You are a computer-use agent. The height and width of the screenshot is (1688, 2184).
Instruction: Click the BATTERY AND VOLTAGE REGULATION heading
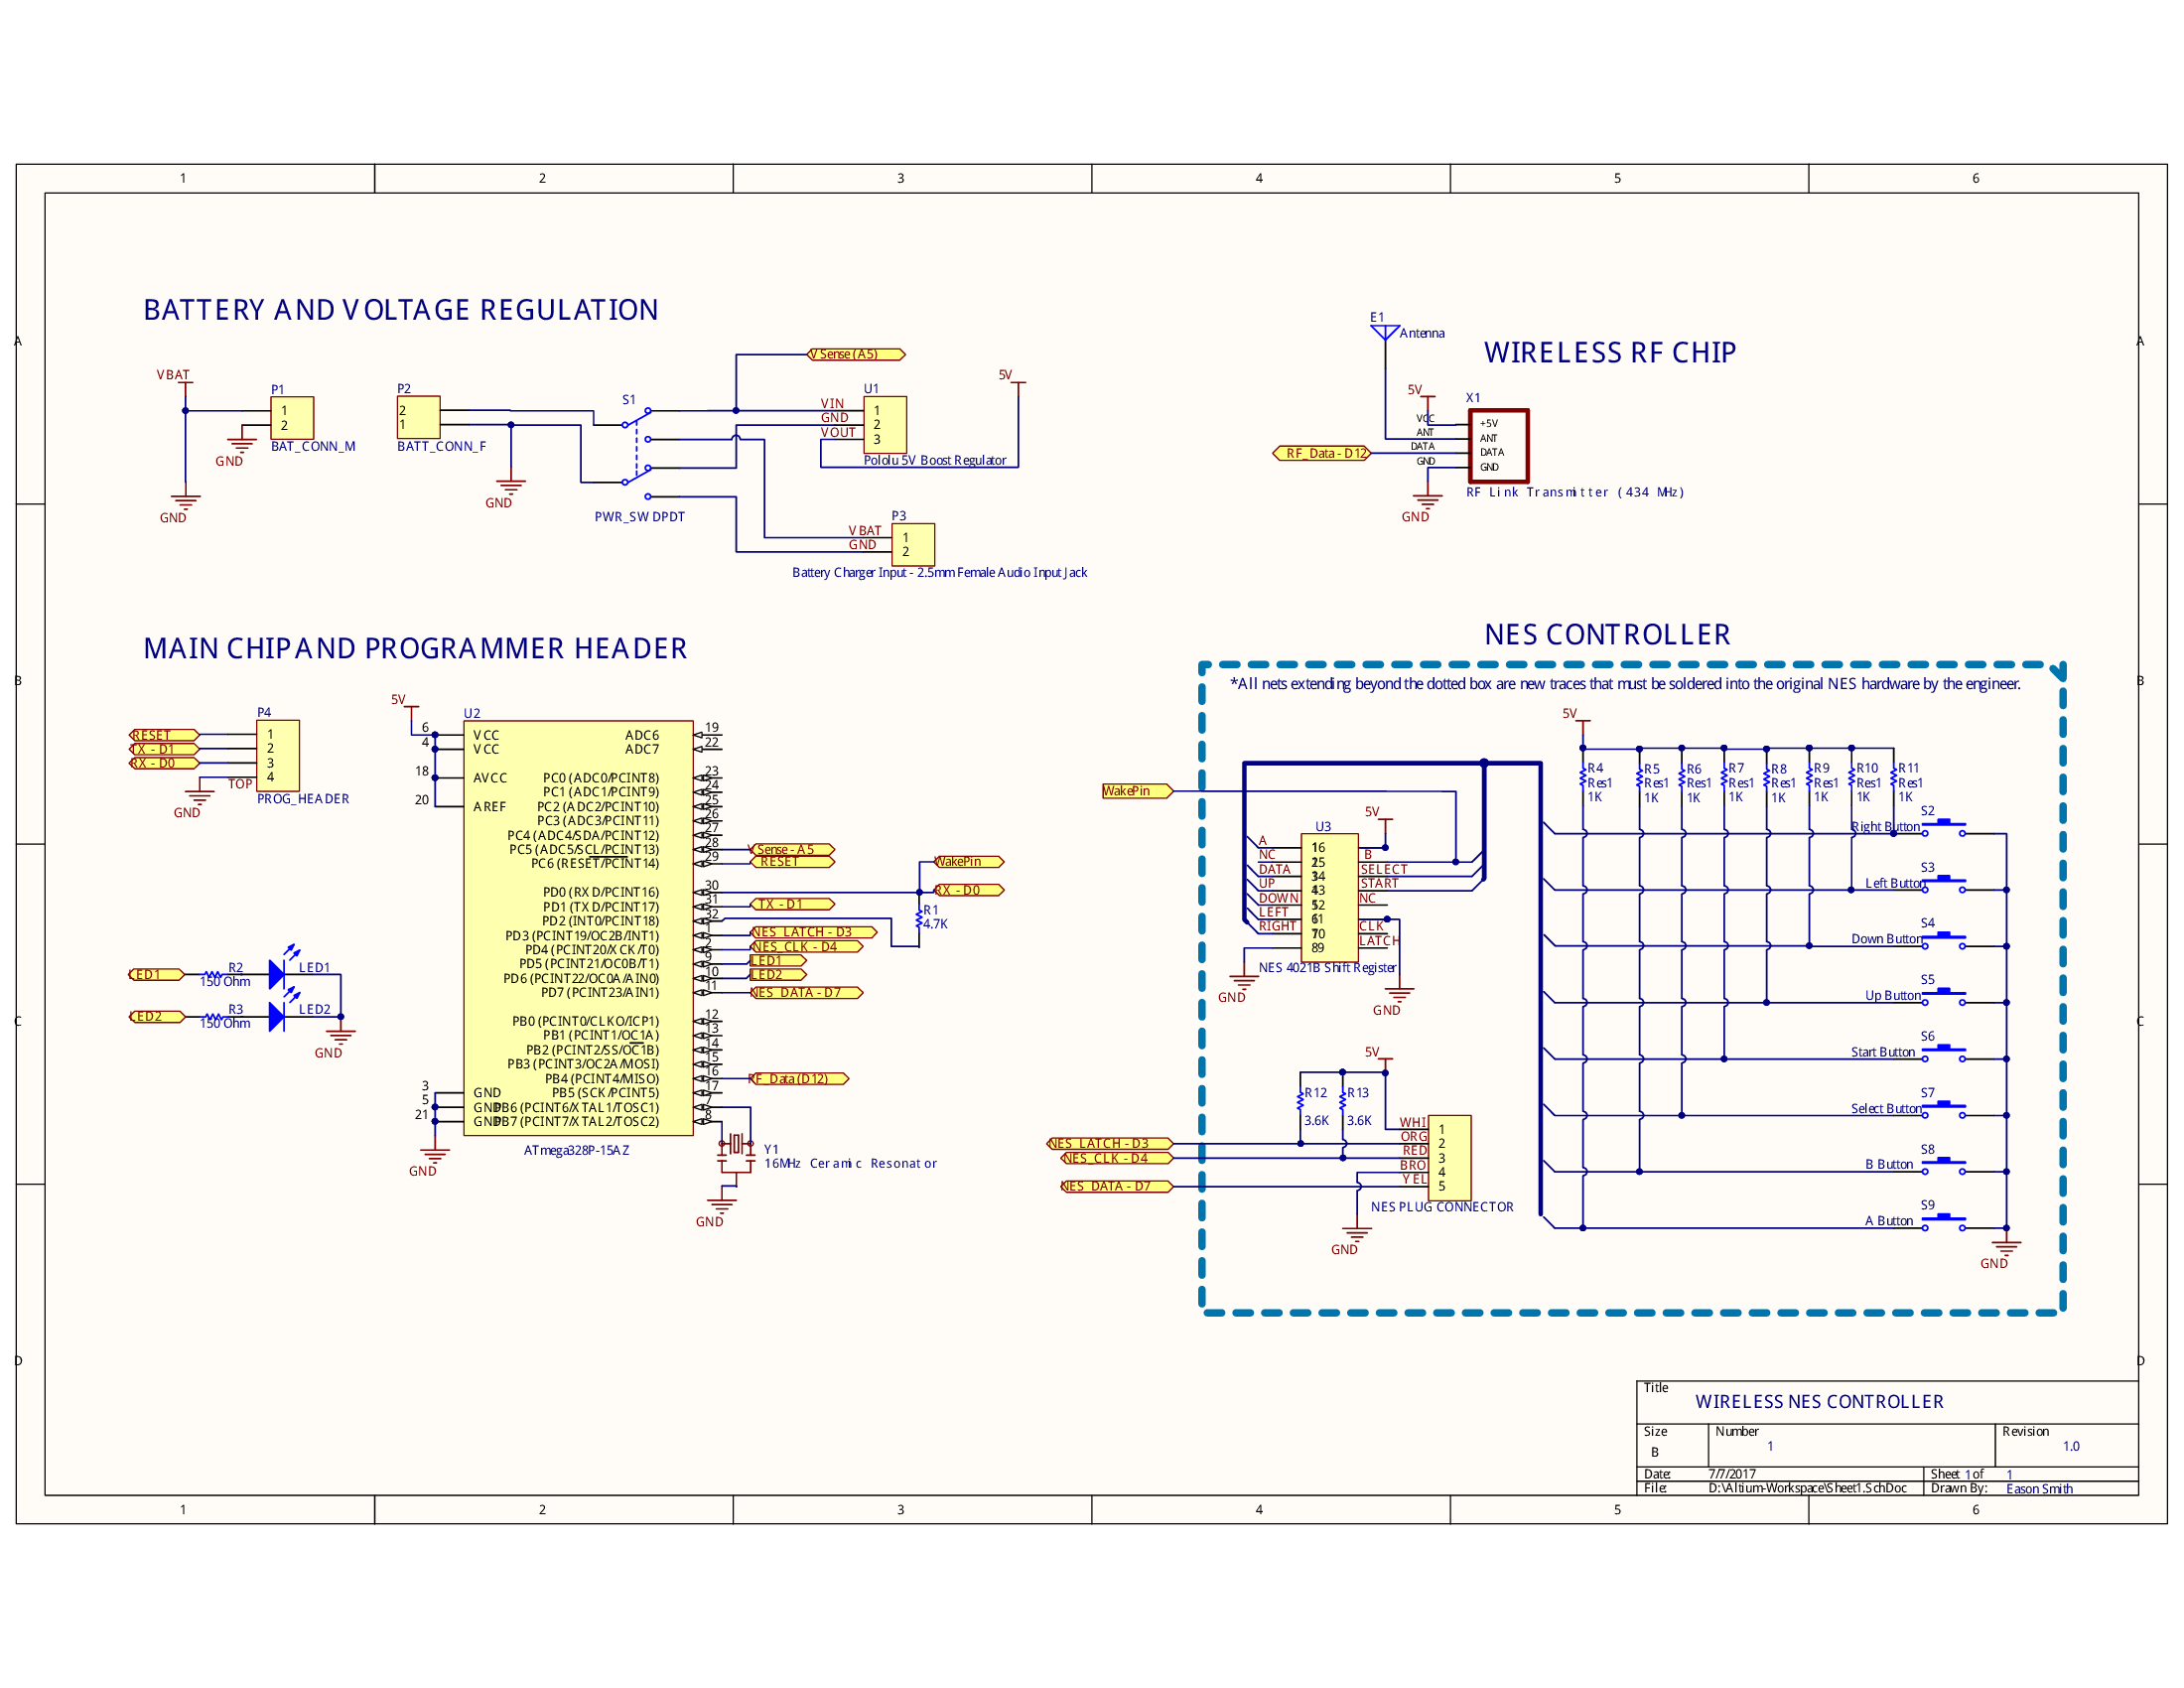click(x=401, y=310)
